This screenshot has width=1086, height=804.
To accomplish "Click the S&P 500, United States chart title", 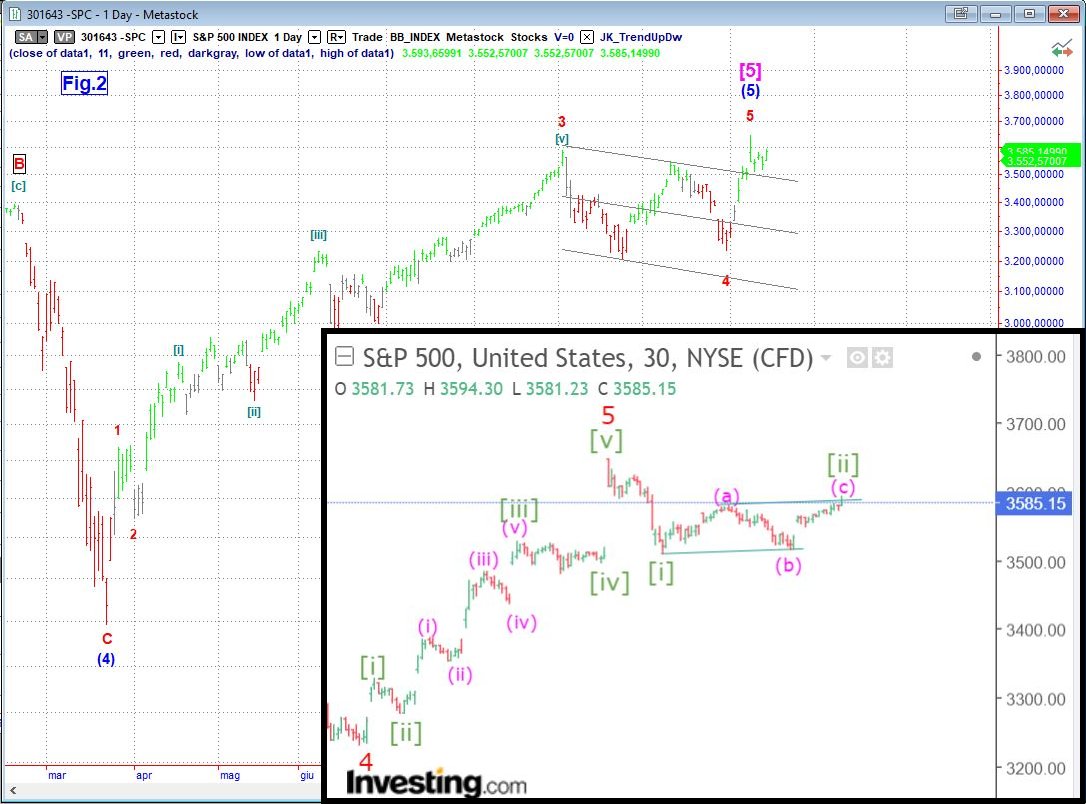I will 587,358.
